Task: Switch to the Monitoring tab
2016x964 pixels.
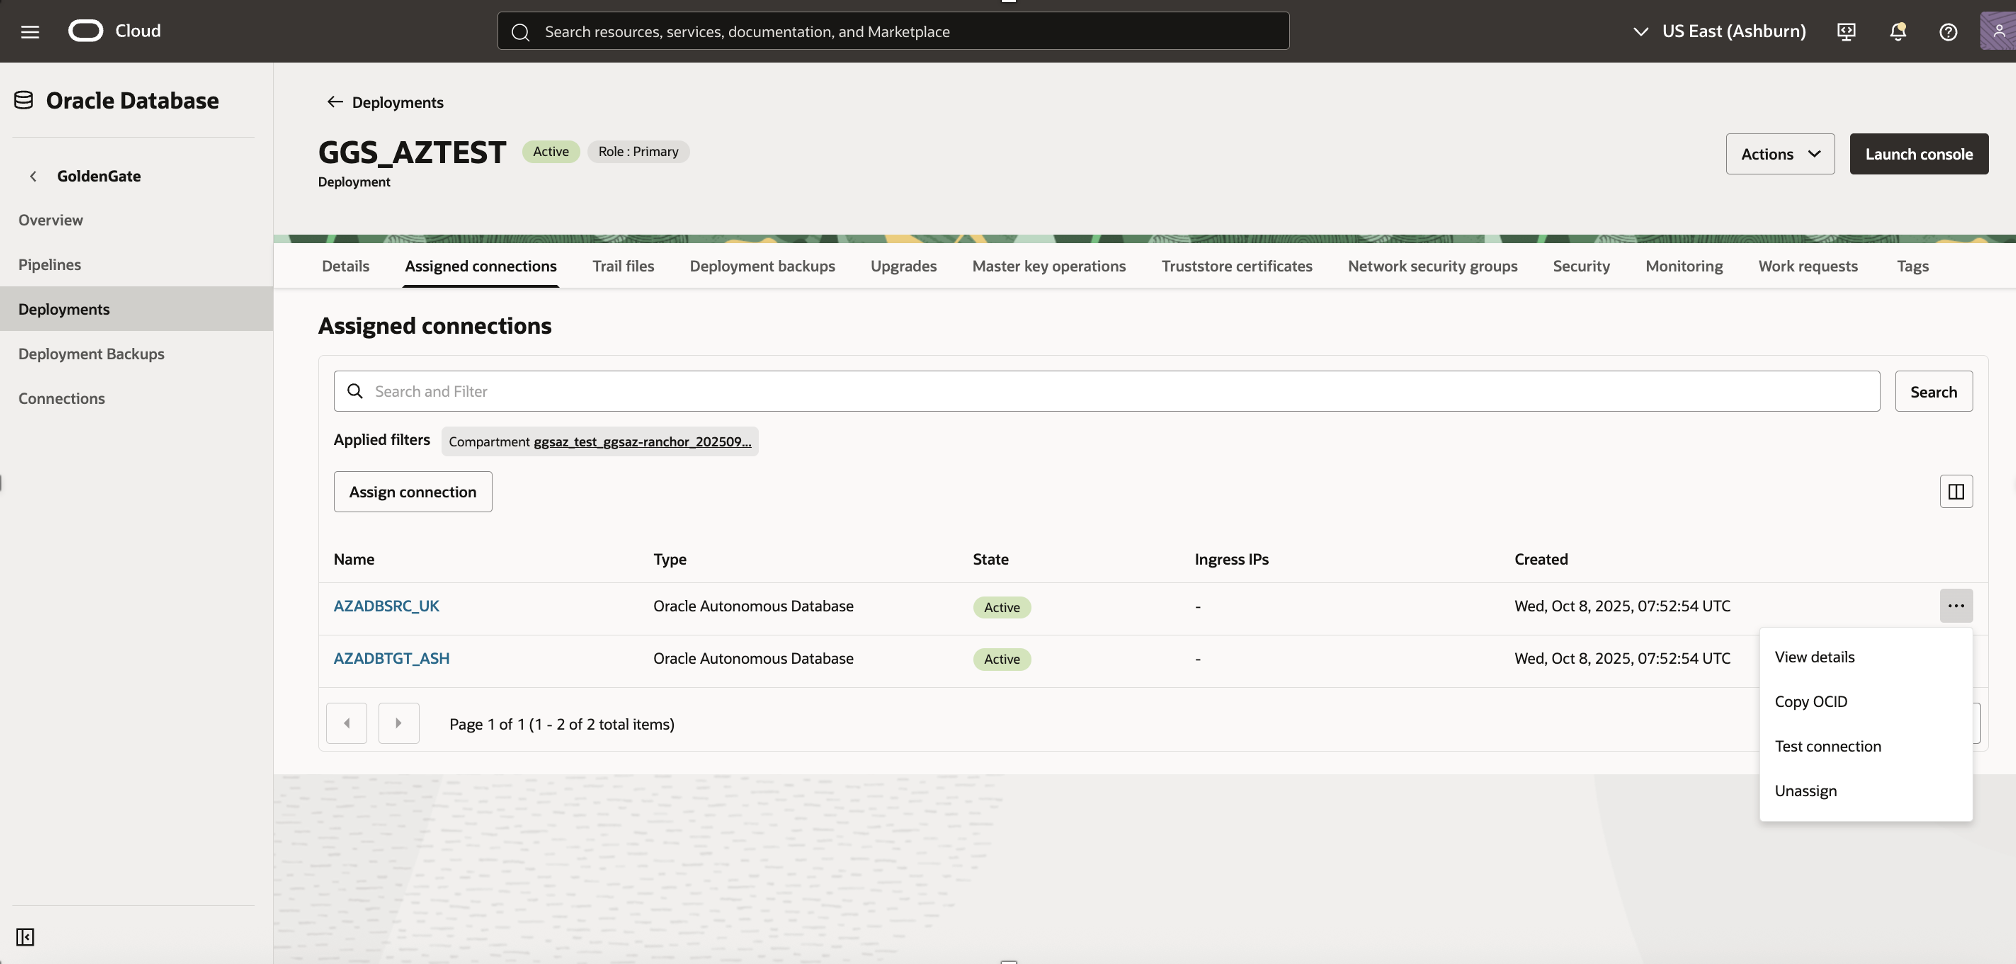Action: 1684,266
